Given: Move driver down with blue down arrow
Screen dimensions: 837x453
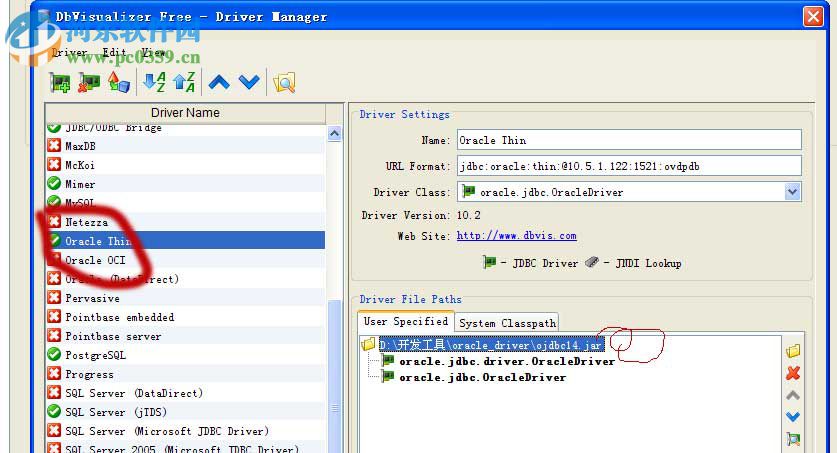Looking at the screenshot, I should (249, 82).
